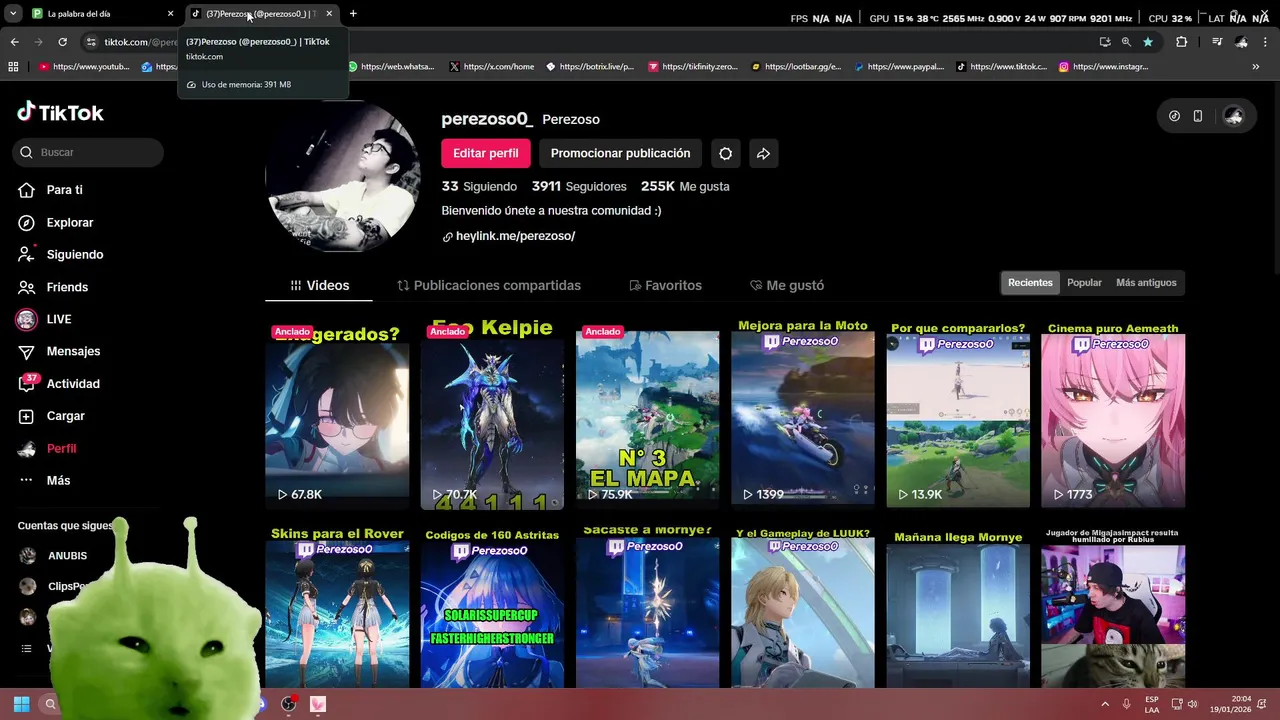Screen dimensions: 1280x720
Task: Open the Cinema puro Aemeath video
Action: click(x=1113, y=414)
